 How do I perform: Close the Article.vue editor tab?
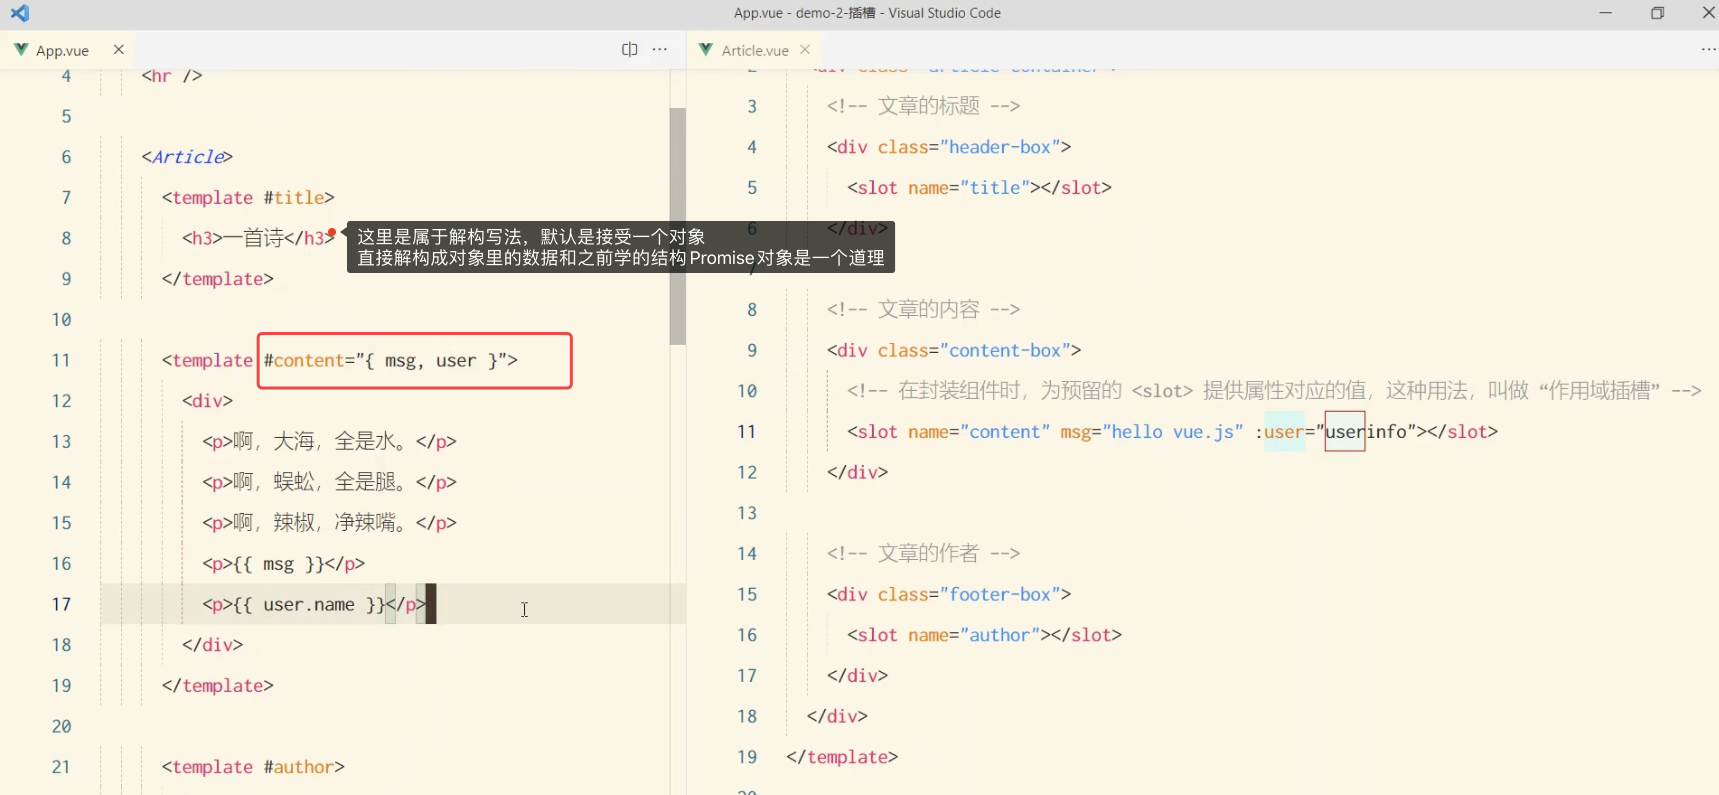click(805, 49)
